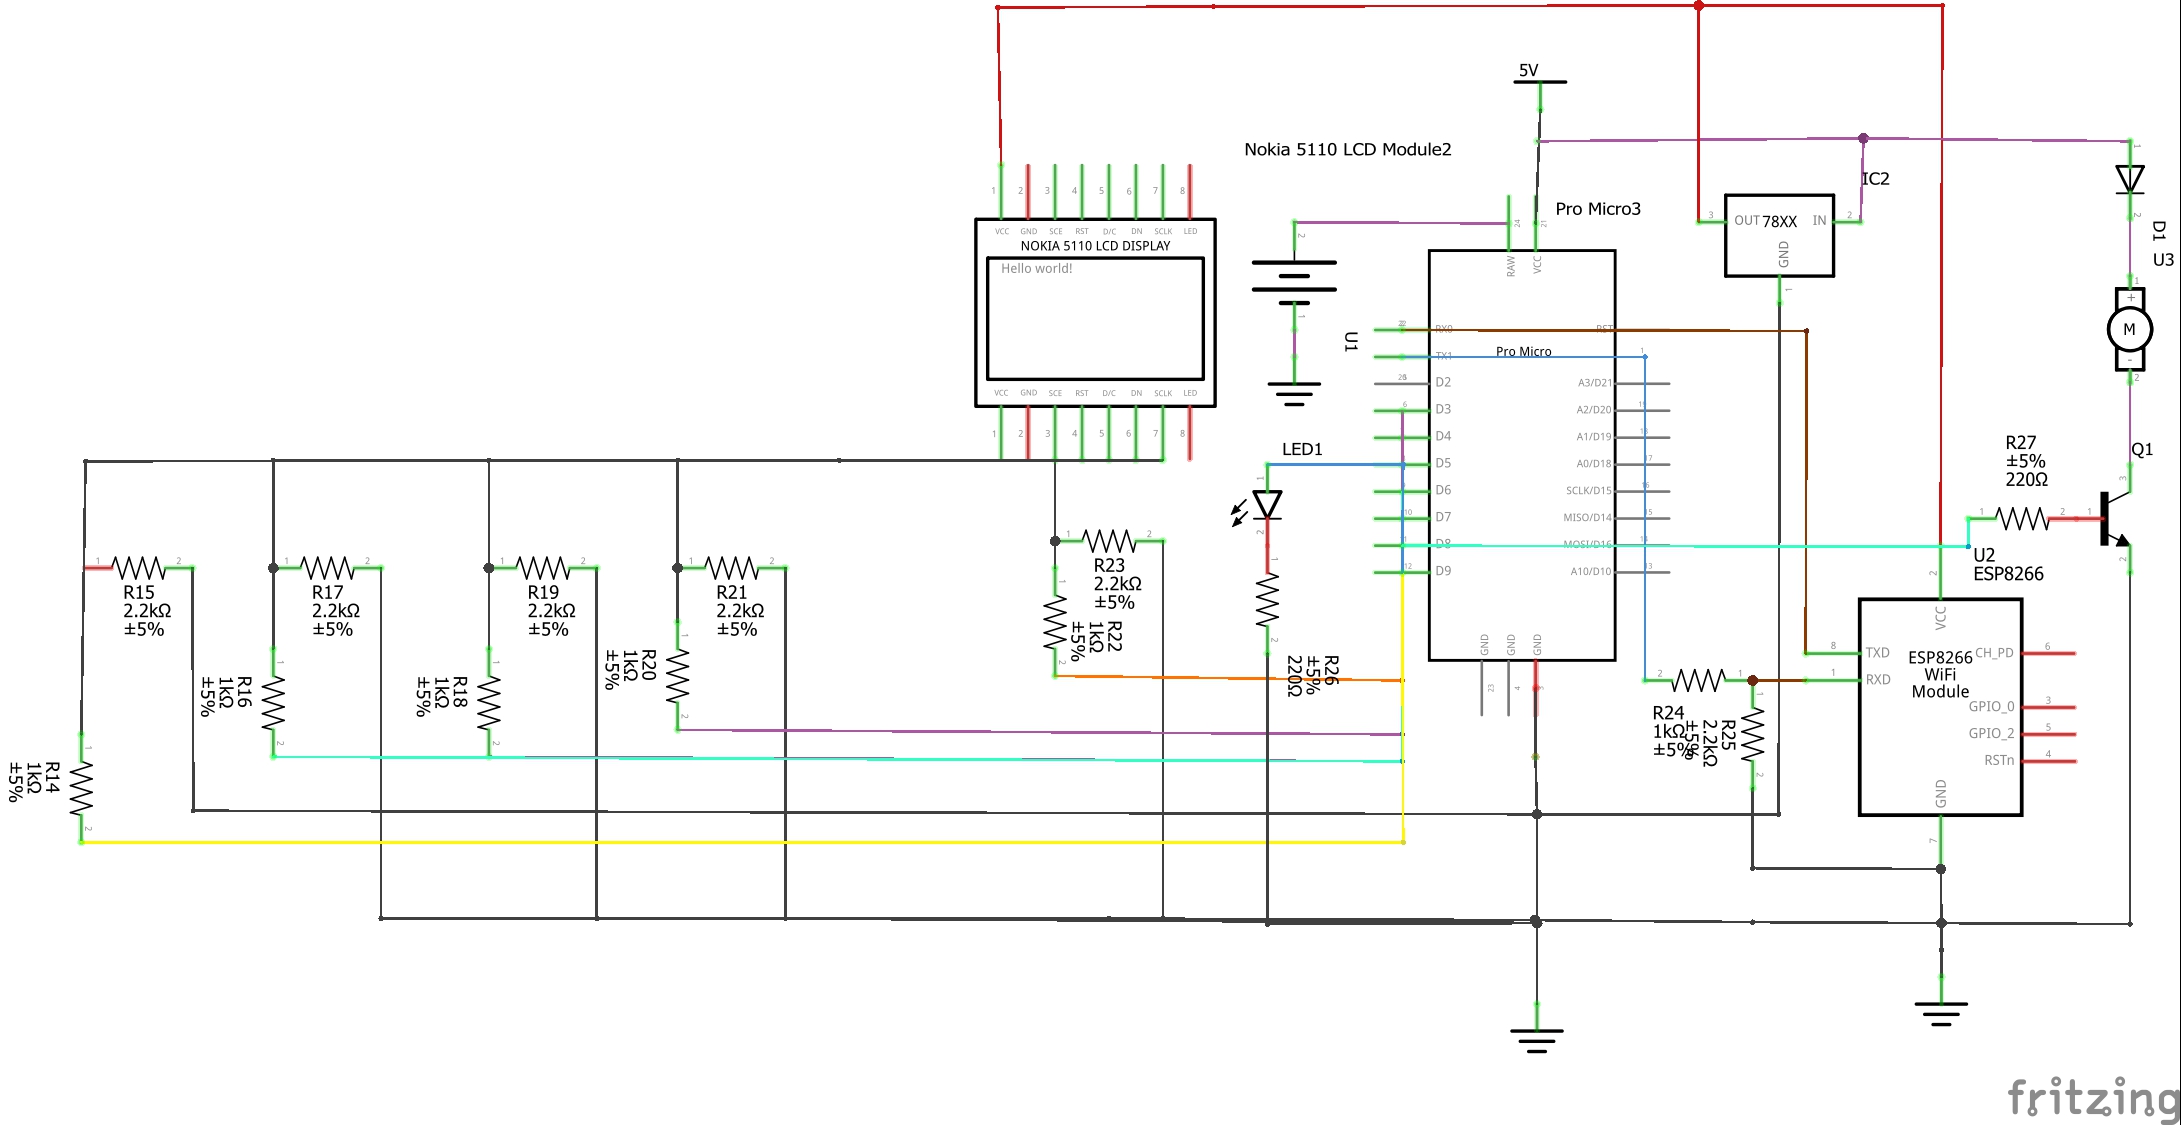Image resolution: width=2181 pixels, height=1125 pixels.
Task: Click the DC motor symbol
Action: coord(2129,330)
